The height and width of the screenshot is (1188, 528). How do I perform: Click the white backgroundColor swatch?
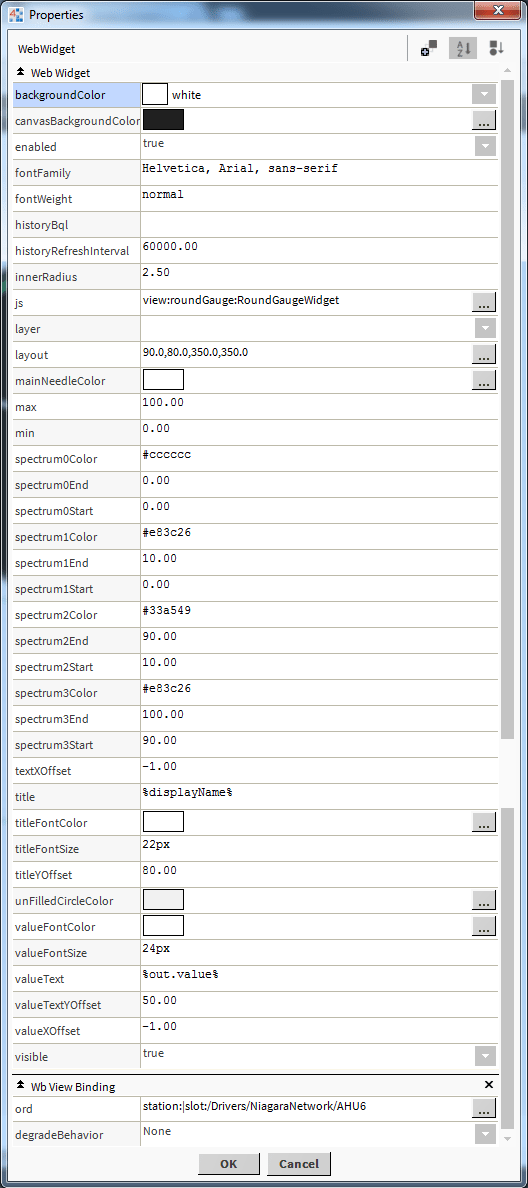pos(155,94)
